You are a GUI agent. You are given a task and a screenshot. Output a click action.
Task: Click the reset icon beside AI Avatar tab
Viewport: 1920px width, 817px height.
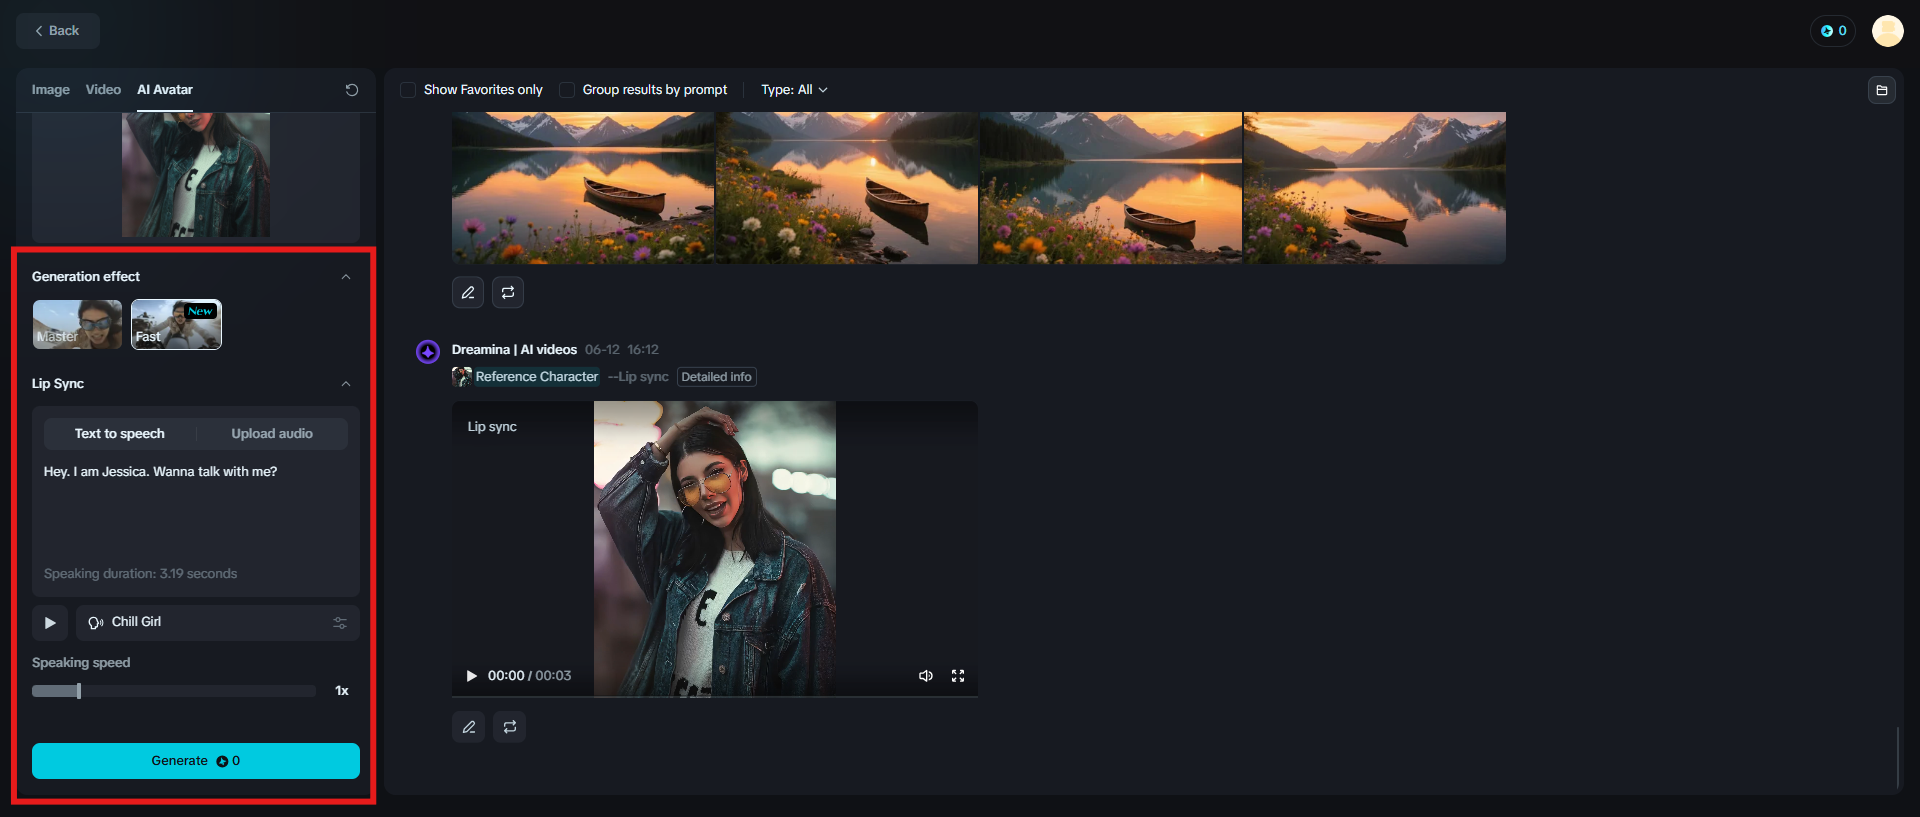tap(352, 90)
